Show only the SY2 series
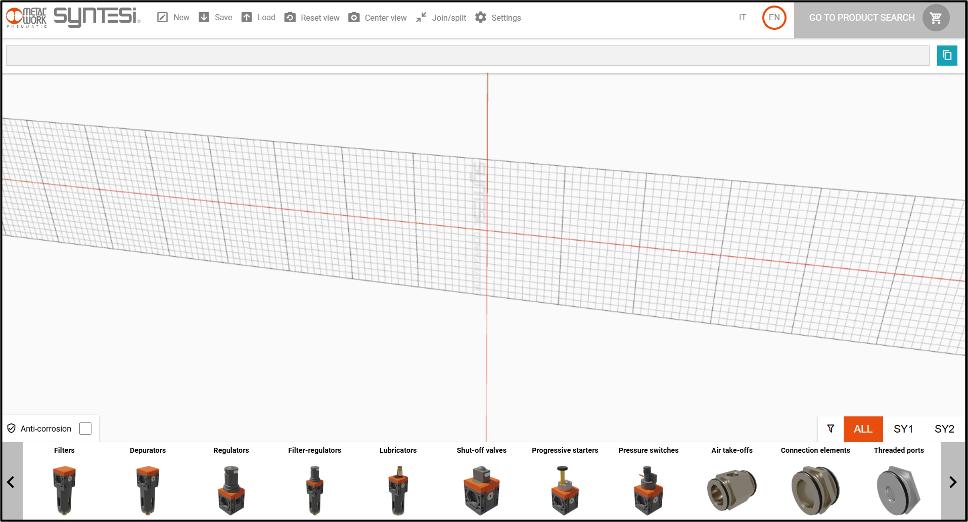This screenshot has width=968, height=522. click(x=944, y=429)
